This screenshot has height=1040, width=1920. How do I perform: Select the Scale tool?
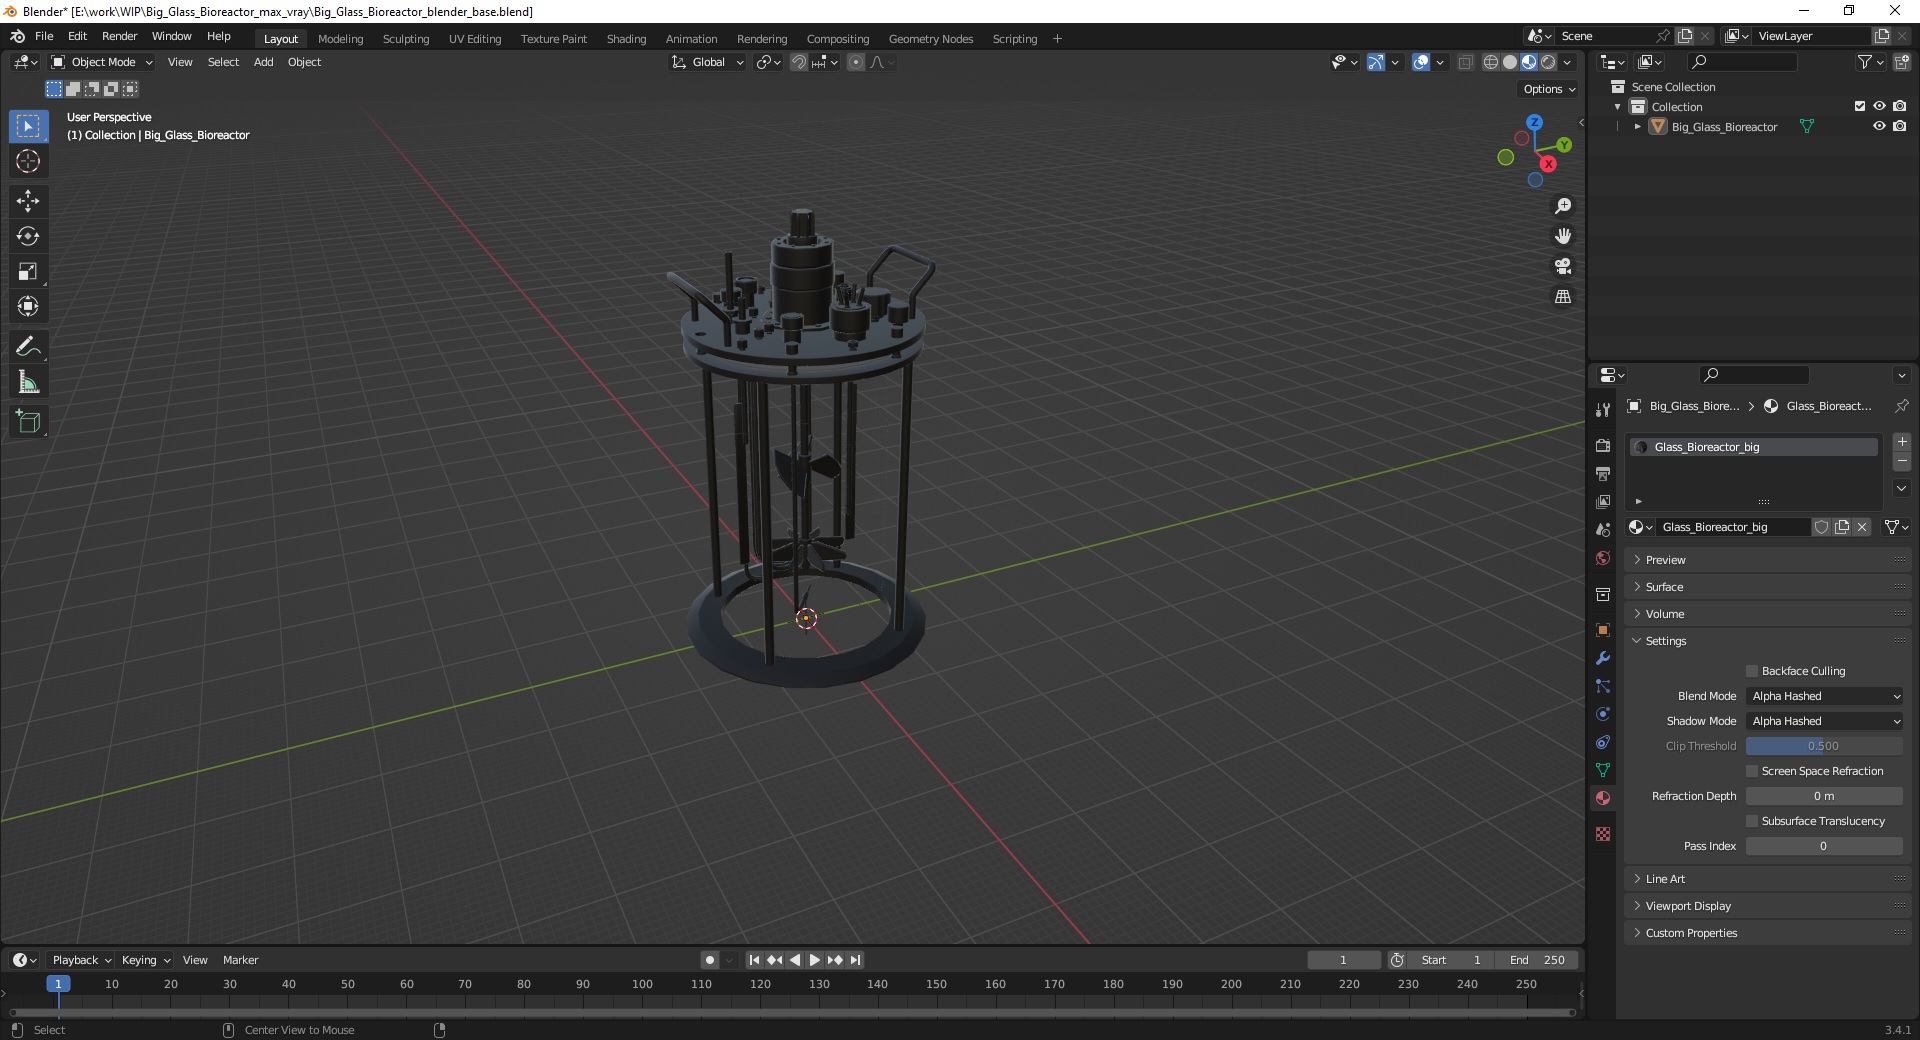pyautogui.click(x=28, y=271)
